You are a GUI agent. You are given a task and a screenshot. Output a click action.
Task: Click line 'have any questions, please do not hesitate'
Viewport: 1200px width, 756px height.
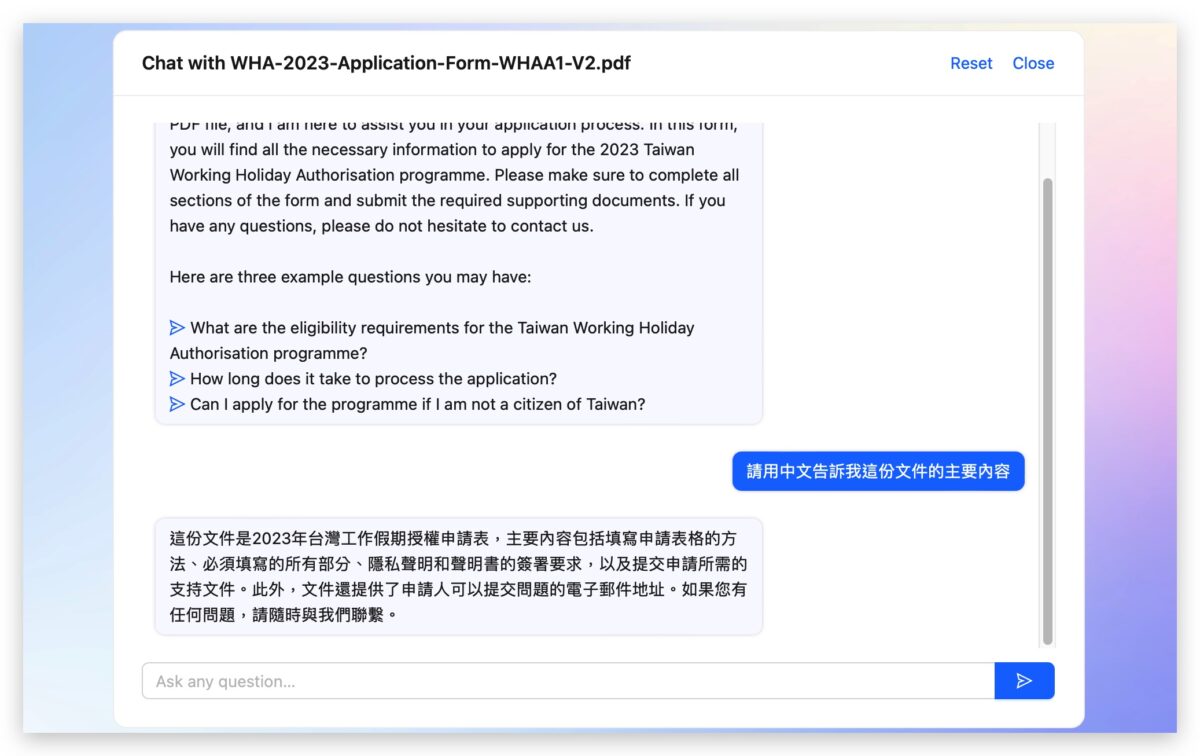click(x=381, y=226)
